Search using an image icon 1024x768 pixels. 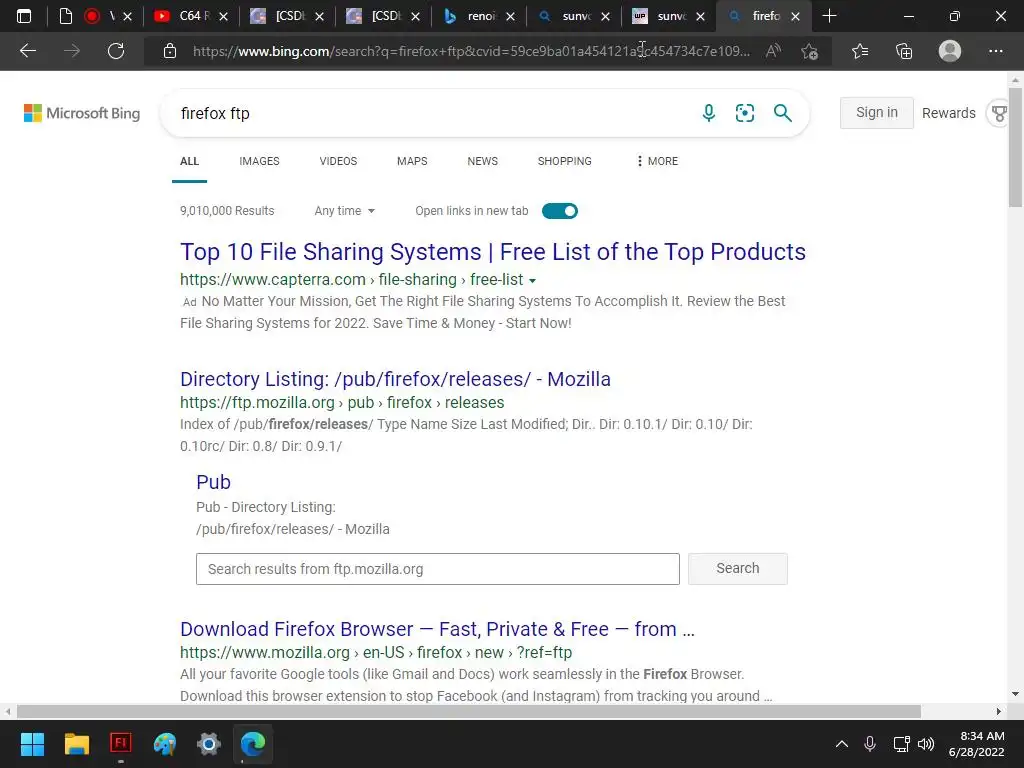pyautogui.click(x=744, y=113)
